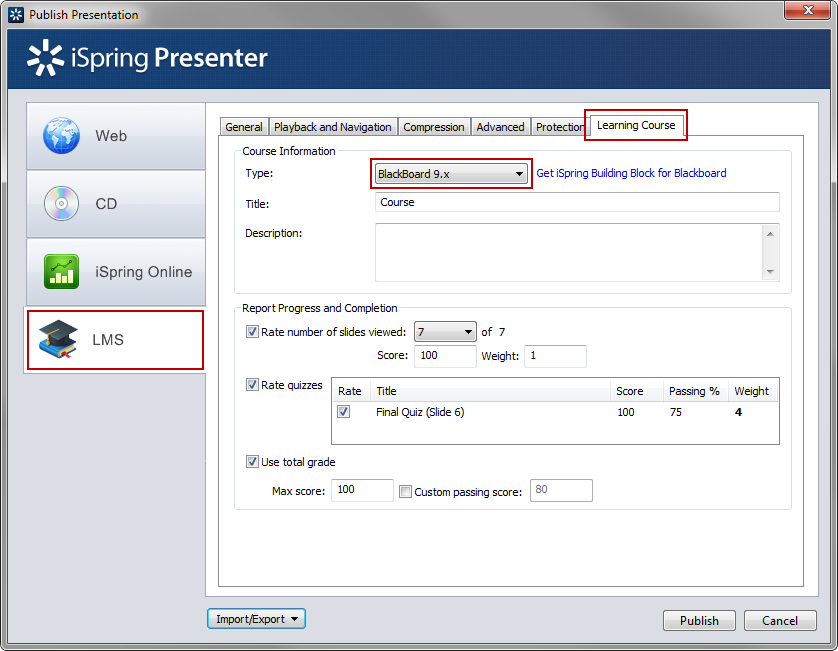
Task: Close the Publish Presentation window
Action: click(808, 10)
